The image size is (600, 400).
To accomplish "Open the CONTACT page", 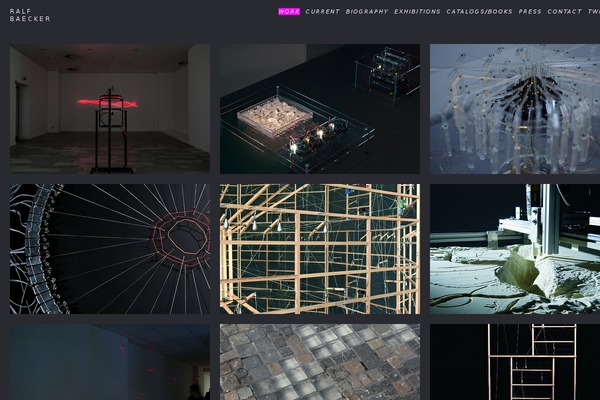I will pyautogui.click(x=564, y=11).
